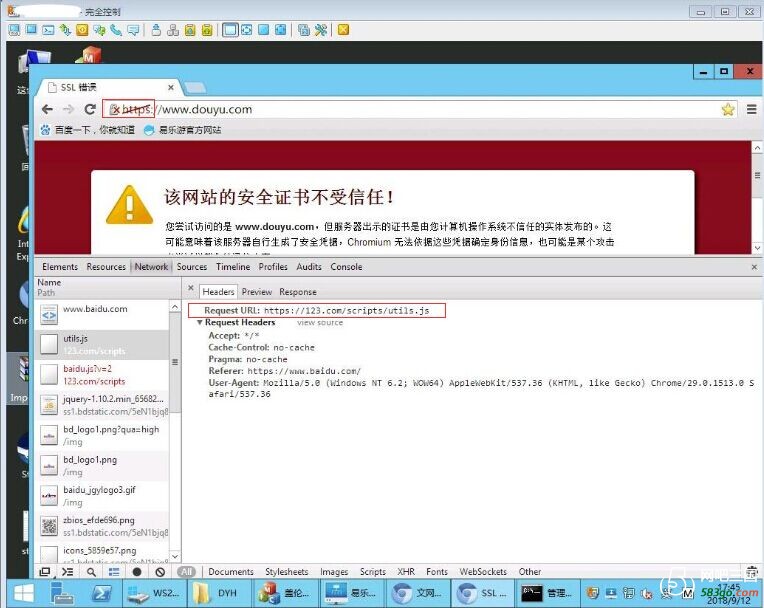Click the green transfer arrows icon in remote toolbar

[65, 30]
